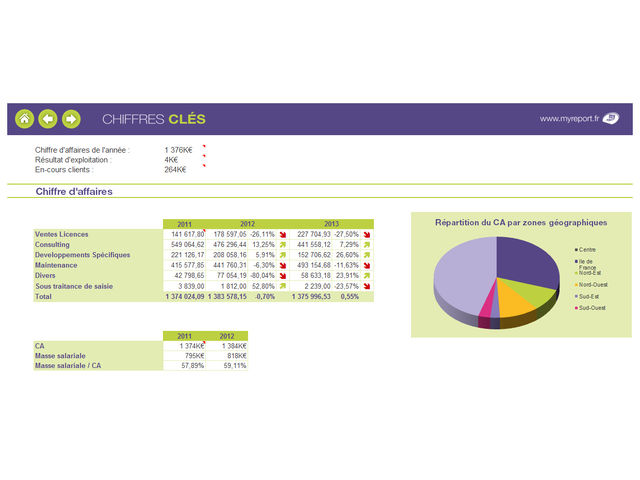Screen dimensions: 640x480
Task: Click the red down arrow for Maintenance 2012
Action: tap(282, 266)
